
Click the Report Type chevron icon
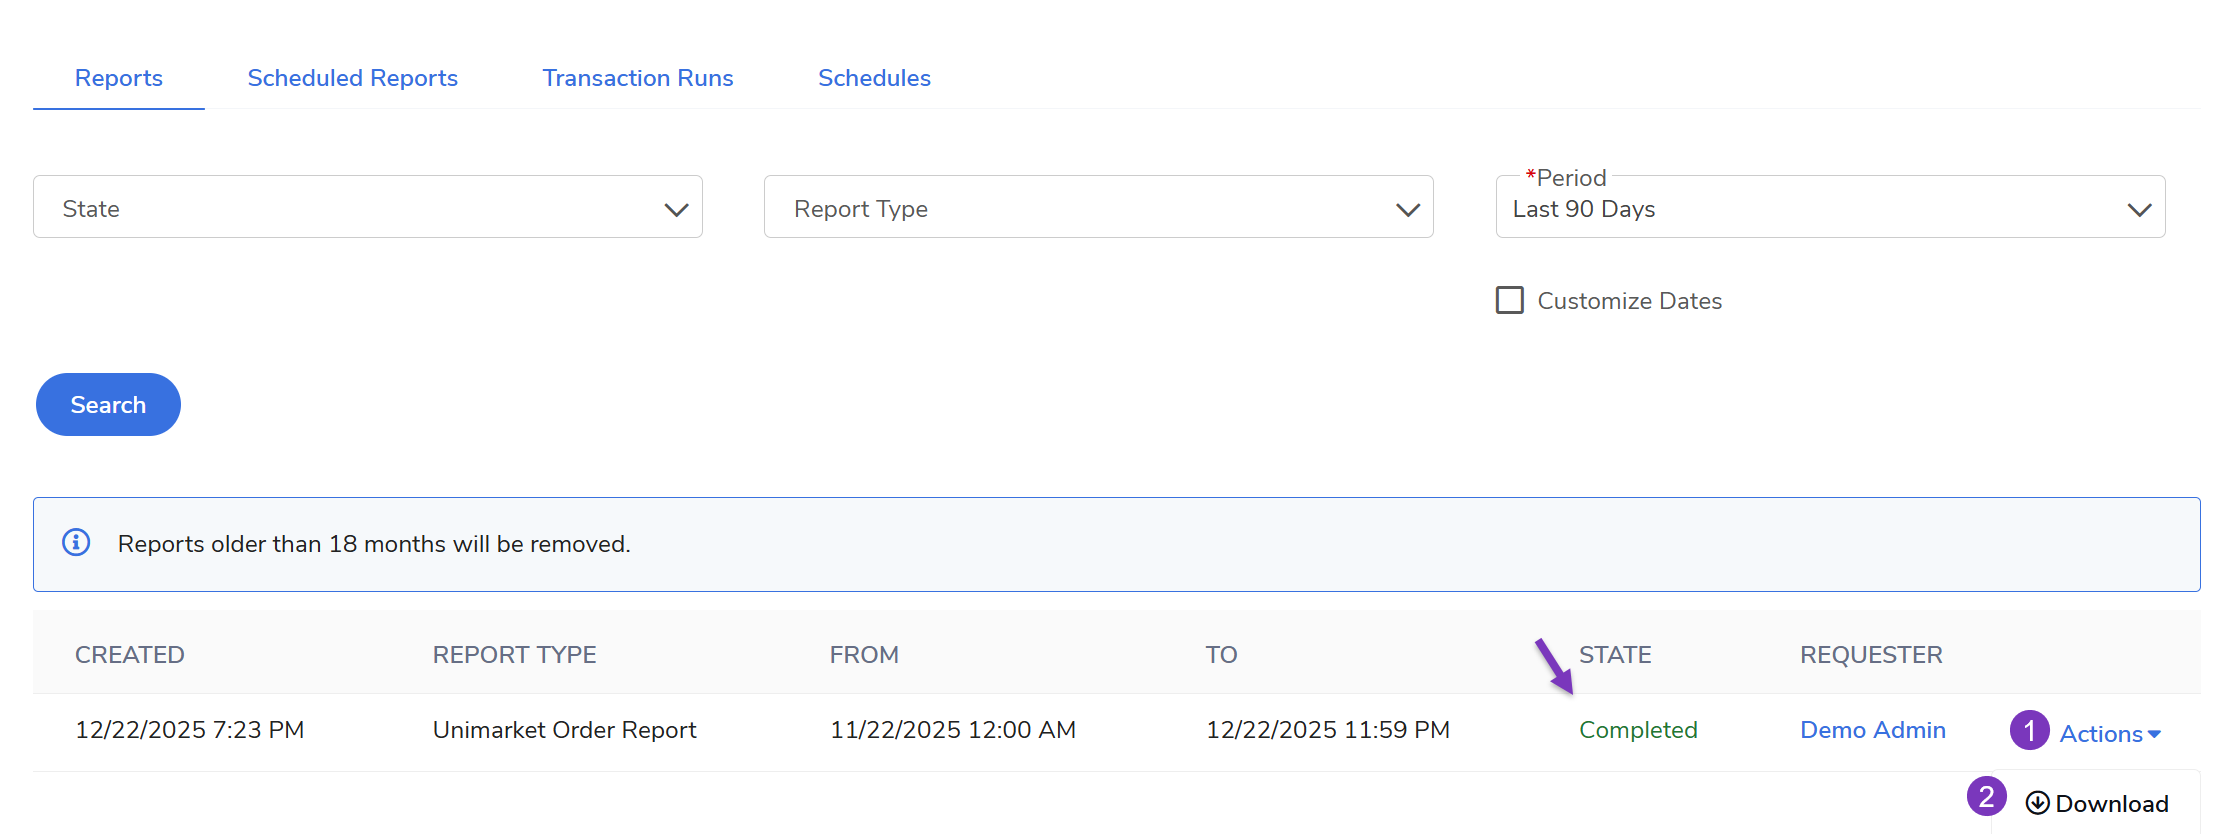[1407, 209]
